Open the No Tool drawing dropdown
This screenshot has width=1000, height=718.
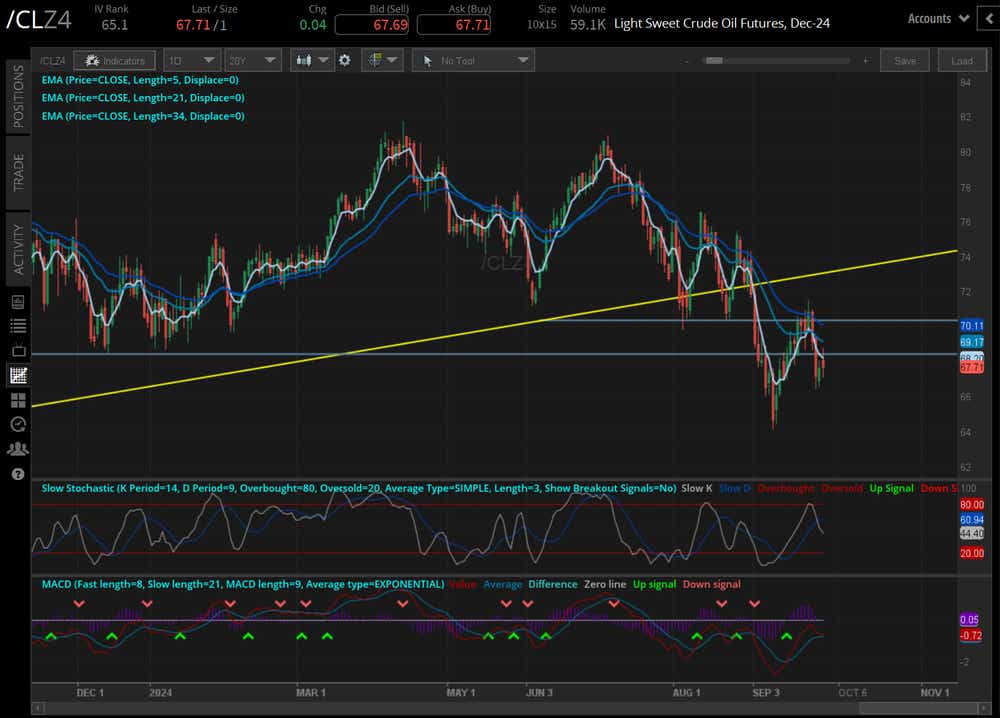tap(473, 61)
